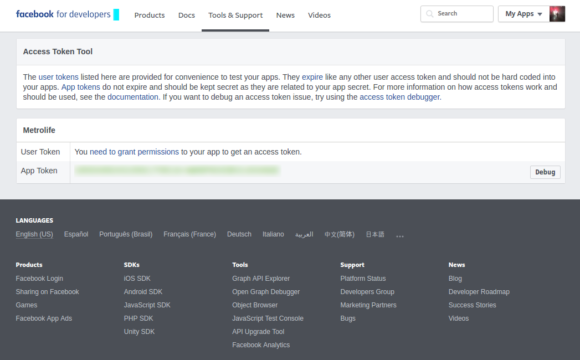Open Blog footer link
The image size is (580, 360).
coord(455,278)
